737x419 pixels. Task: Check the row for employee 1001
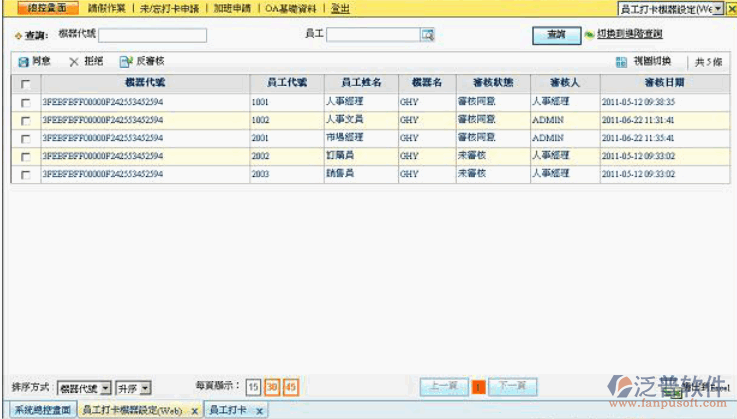click(x=25, y=102)
